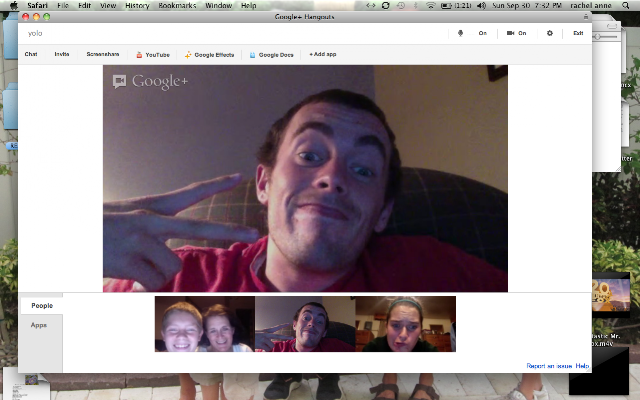Select the People tab
Viewport: 640px width, 400px height.
tap(42, 305)
